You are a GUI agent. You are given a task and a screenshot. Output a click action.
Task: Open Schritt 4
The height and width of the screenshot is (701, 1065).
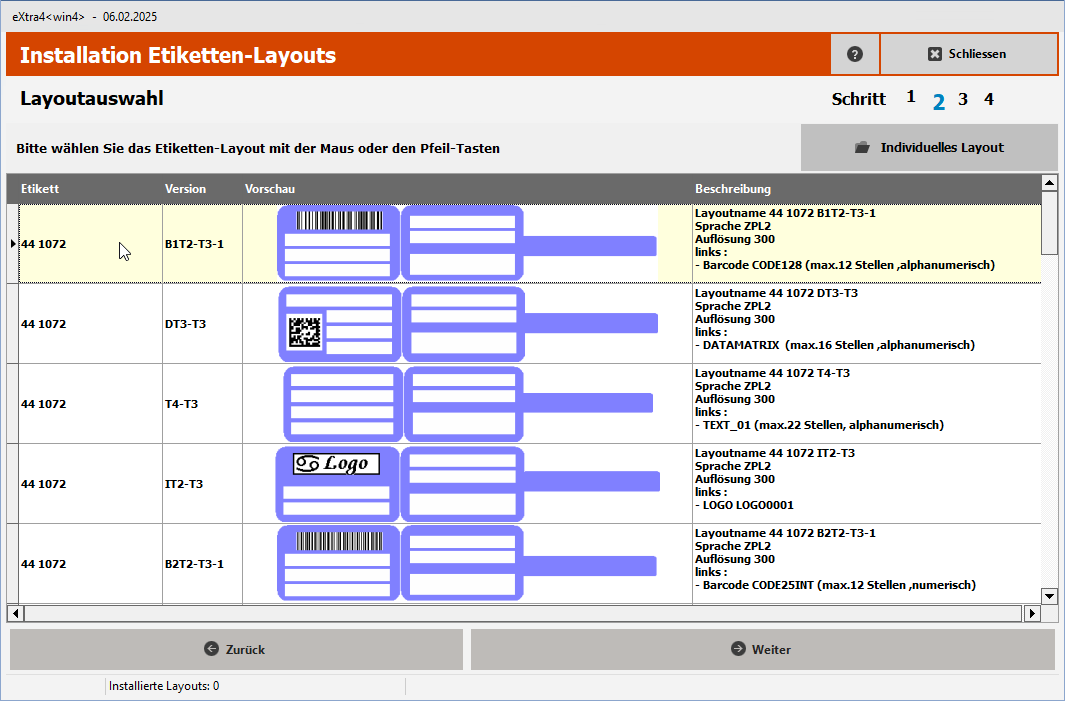click(988, 99)
